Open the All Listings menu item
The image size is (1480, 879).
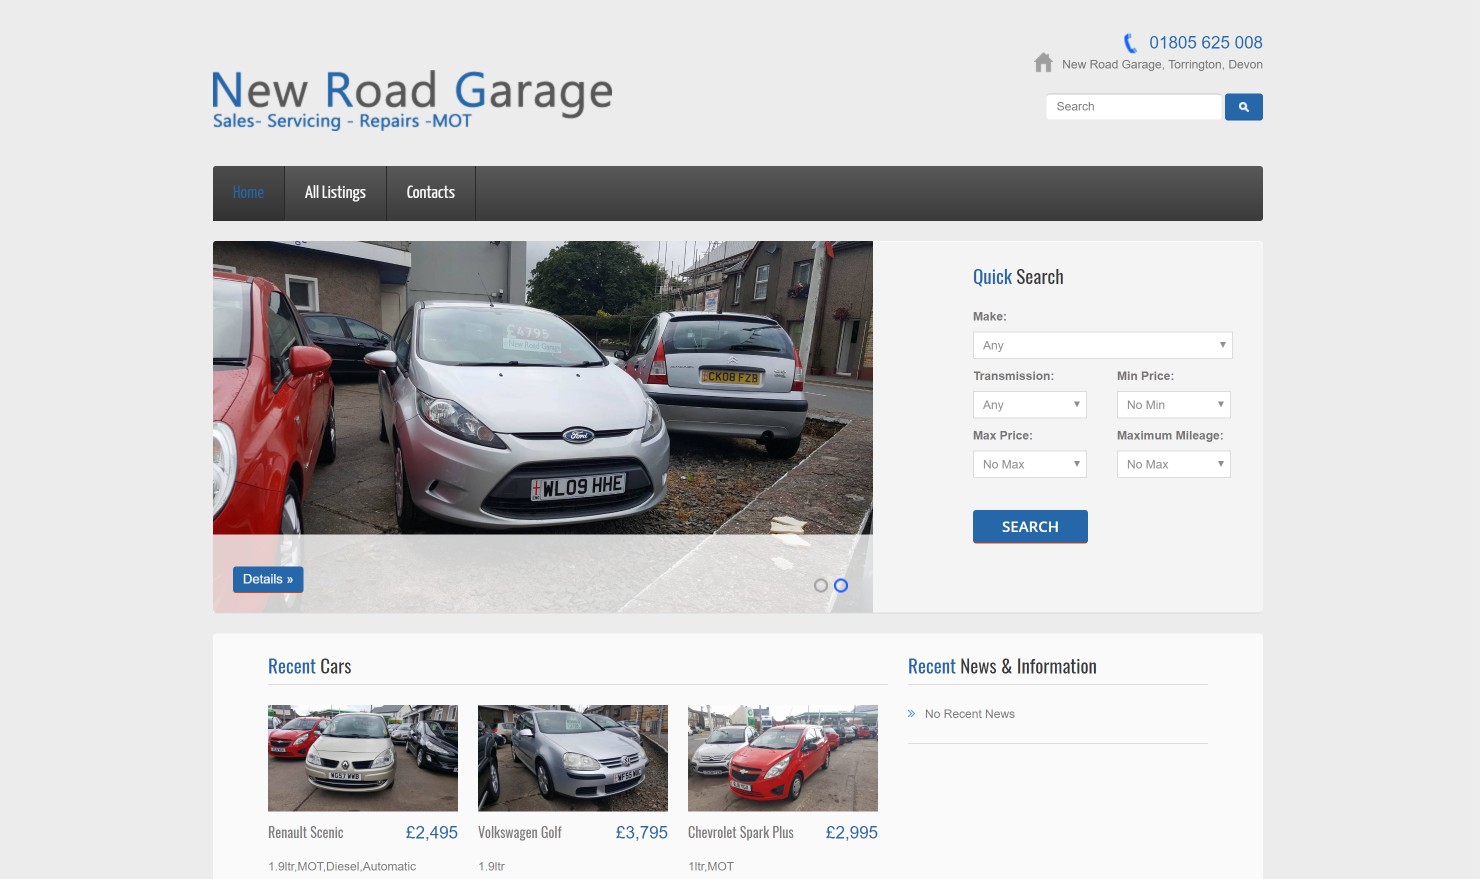coord(335,193)
